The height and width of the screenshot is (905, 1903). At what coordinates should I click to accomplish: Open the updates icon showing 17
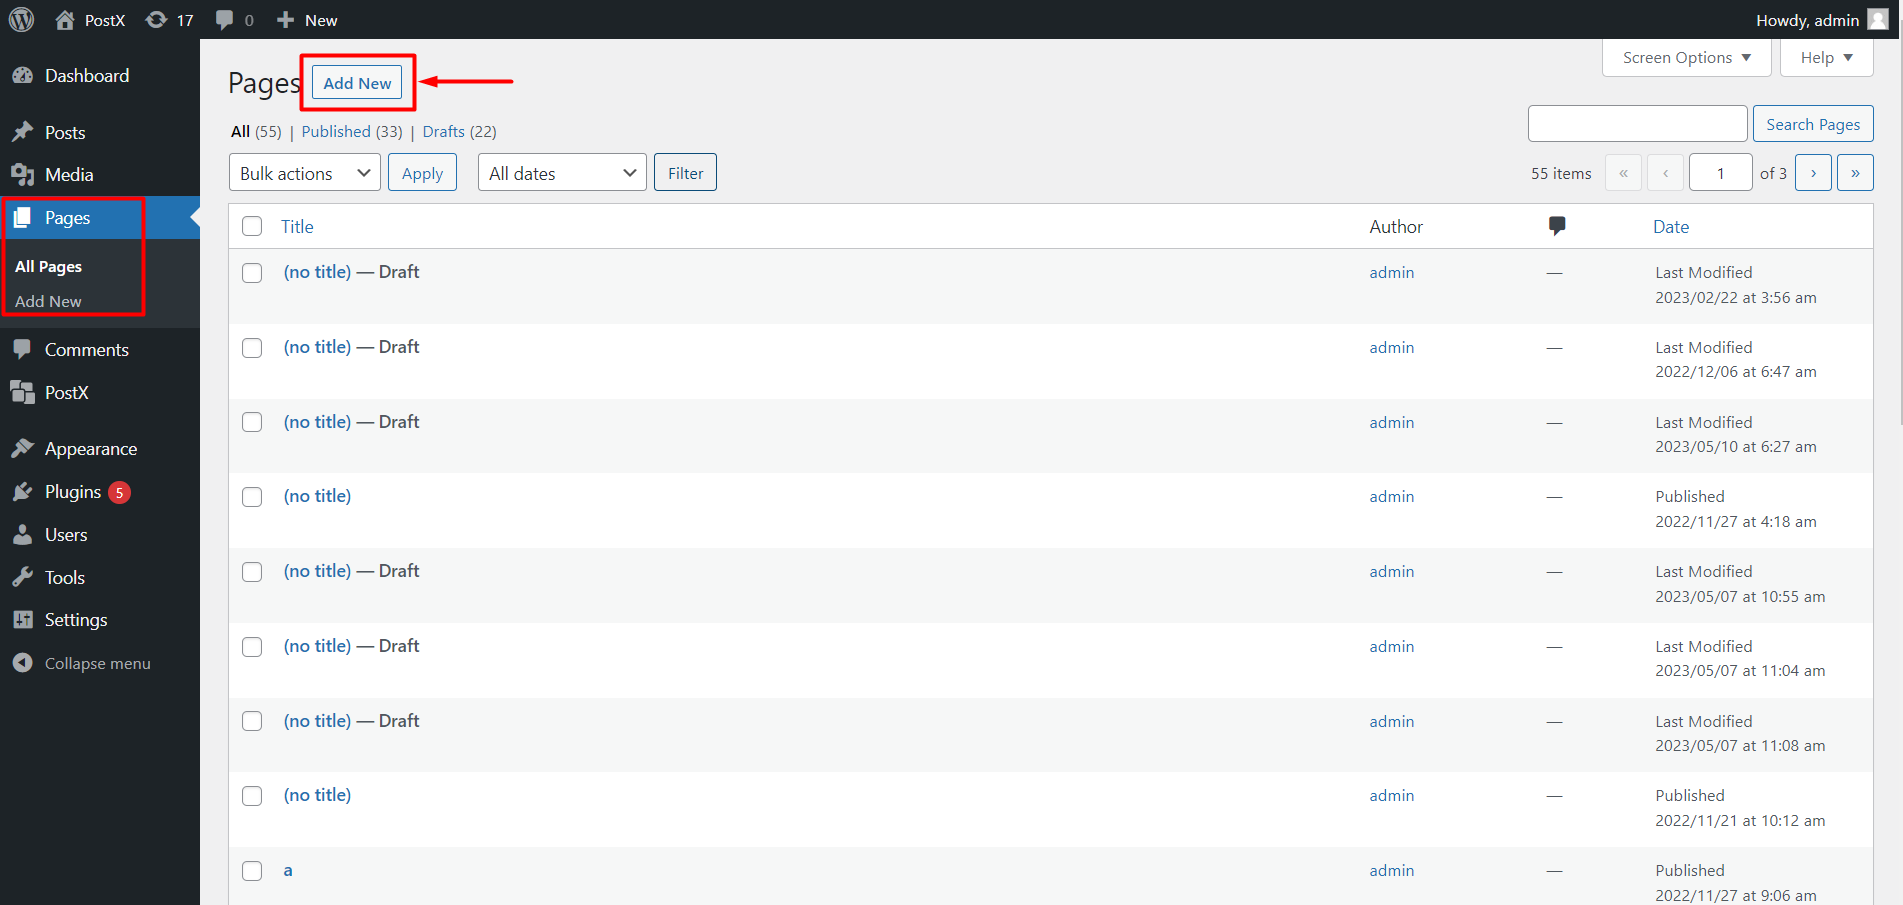(x=157, y=20)
